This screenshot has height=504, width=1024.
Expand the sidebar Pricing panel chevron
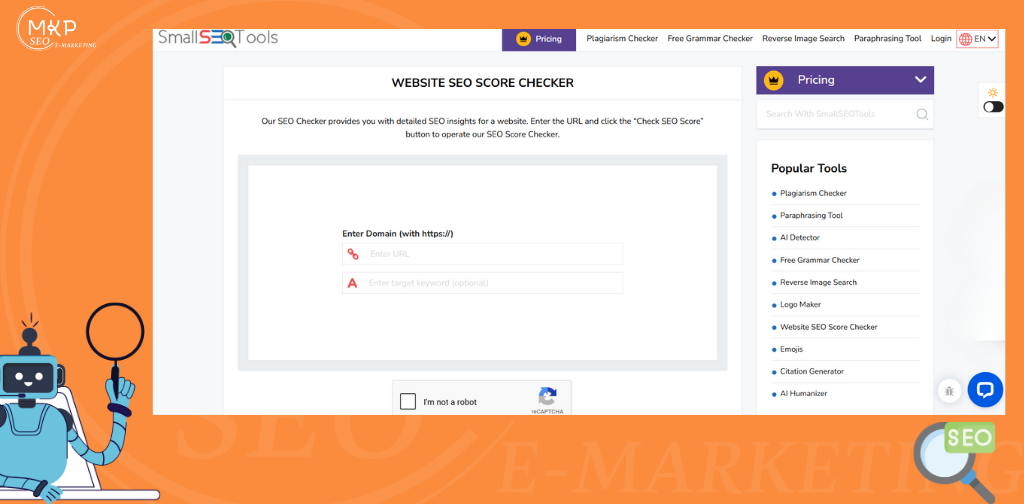920,80
